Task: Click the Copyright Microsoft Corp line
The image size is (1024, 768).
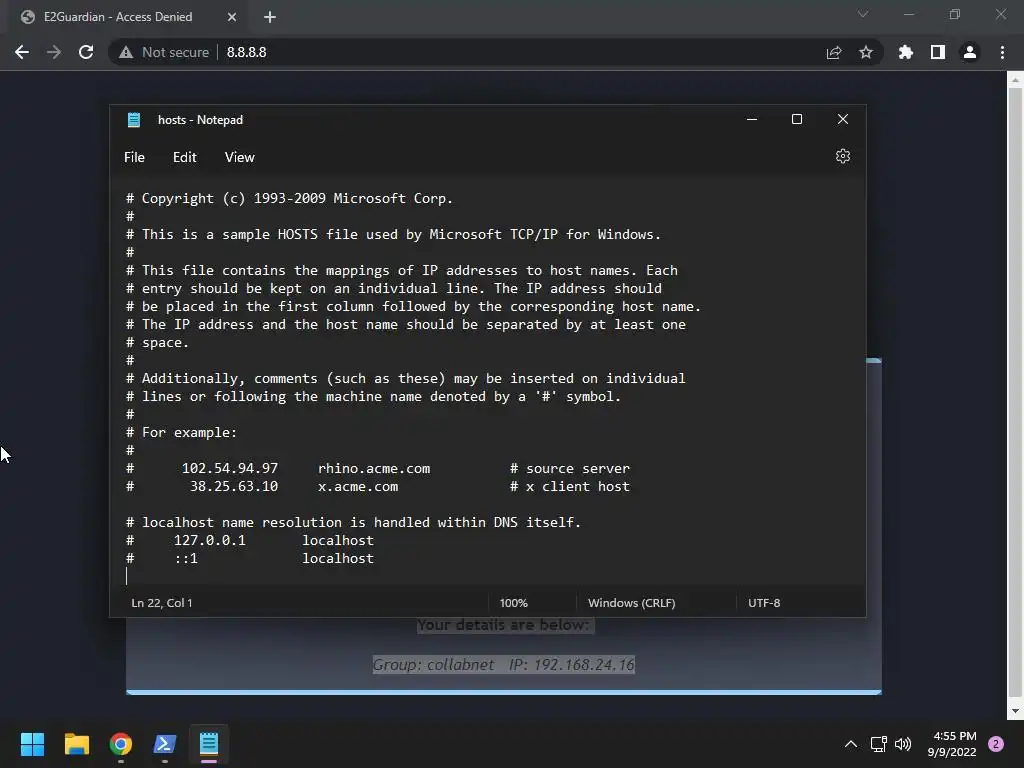Action: click(289, 199)
